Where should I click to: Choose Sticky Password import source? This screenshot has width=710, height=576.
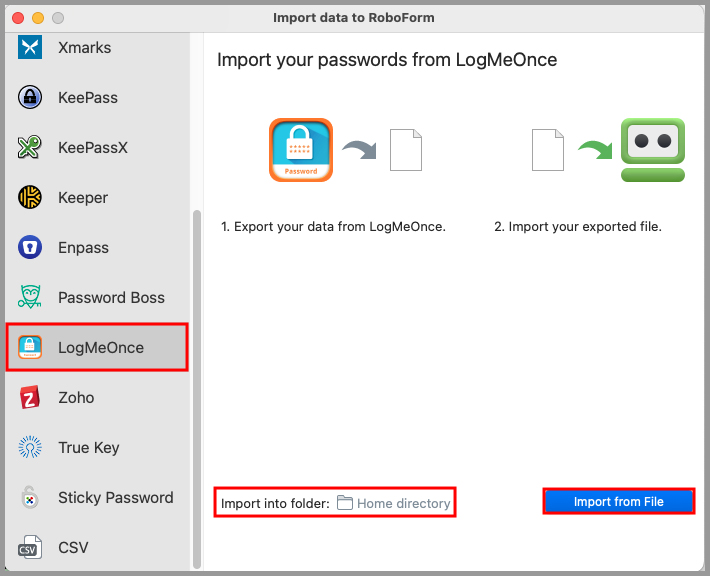pos(115,498)
